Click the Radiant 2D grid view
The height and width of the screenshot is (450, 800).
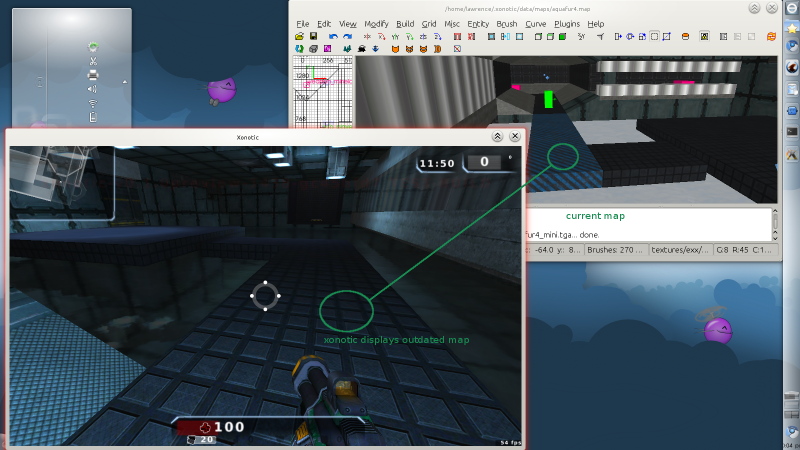click(x=322, y=92)
